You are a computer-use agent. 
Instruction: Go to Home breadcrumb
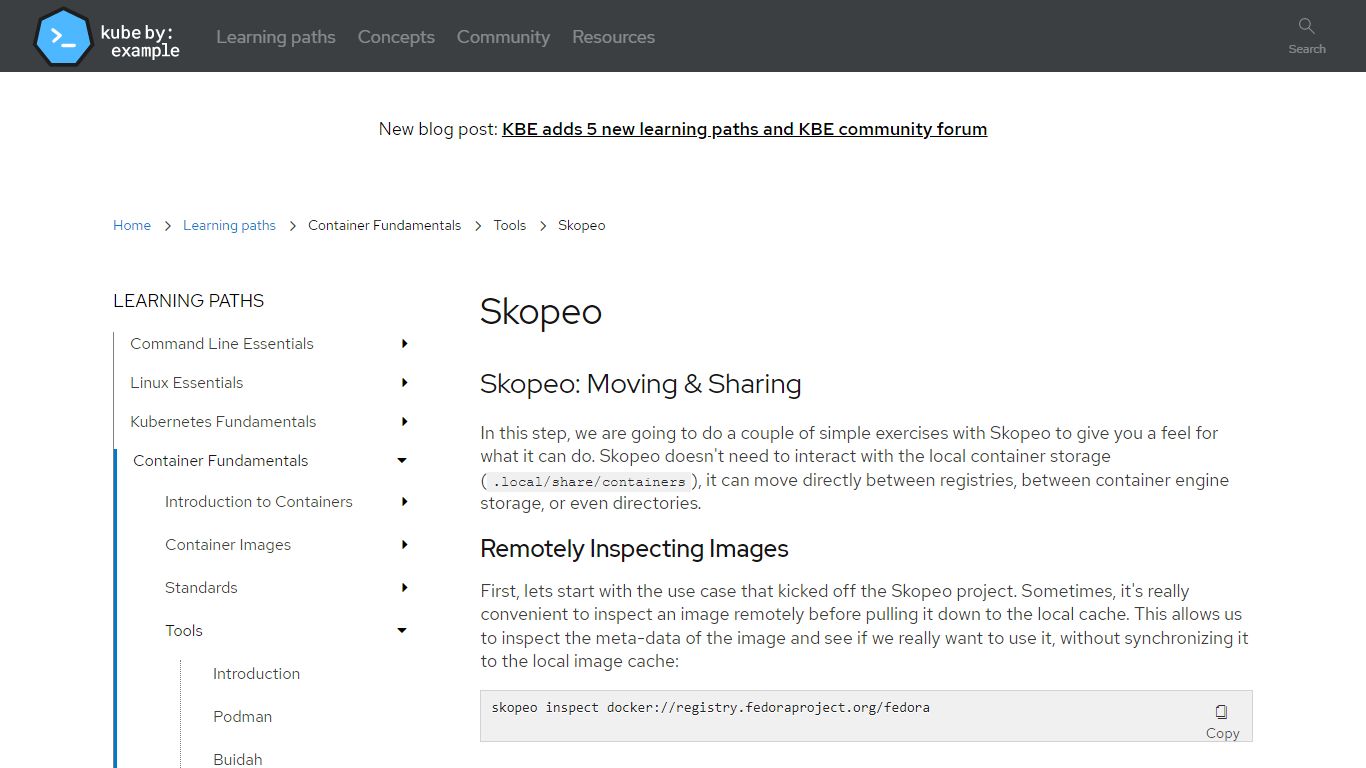coord(132,225)
